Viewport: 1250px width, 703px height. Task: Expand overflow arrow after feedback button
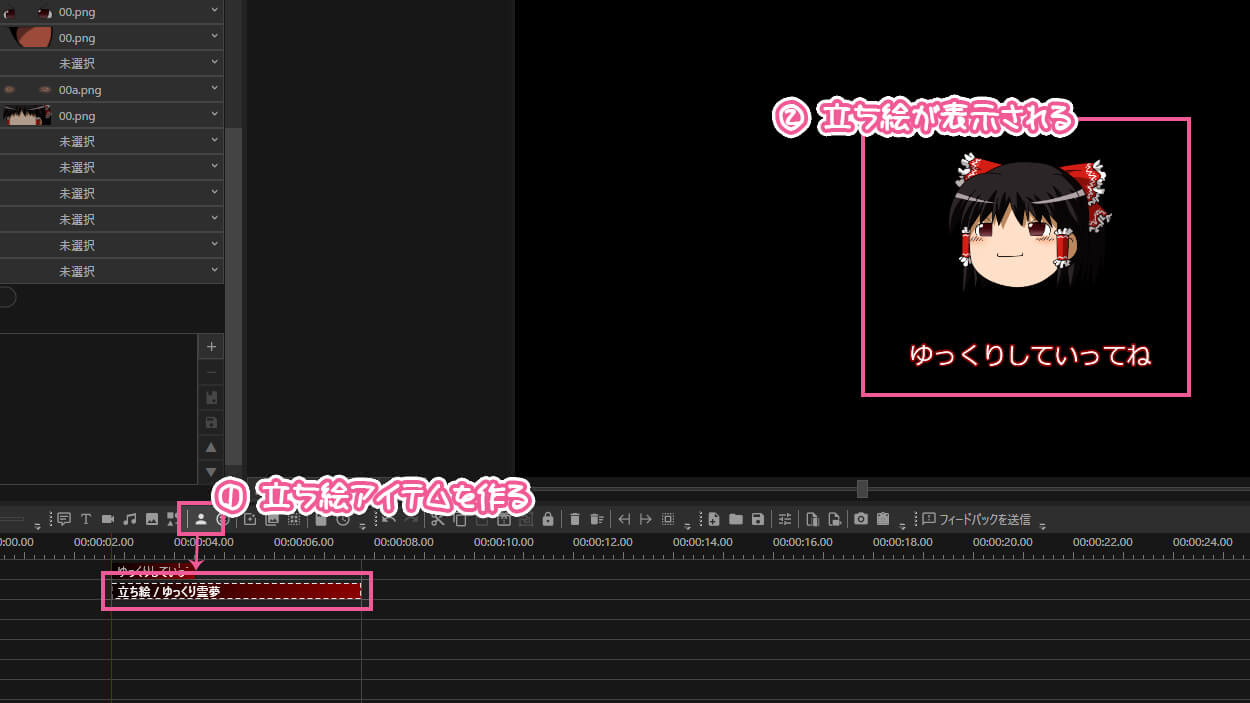tap(1043, 526)
